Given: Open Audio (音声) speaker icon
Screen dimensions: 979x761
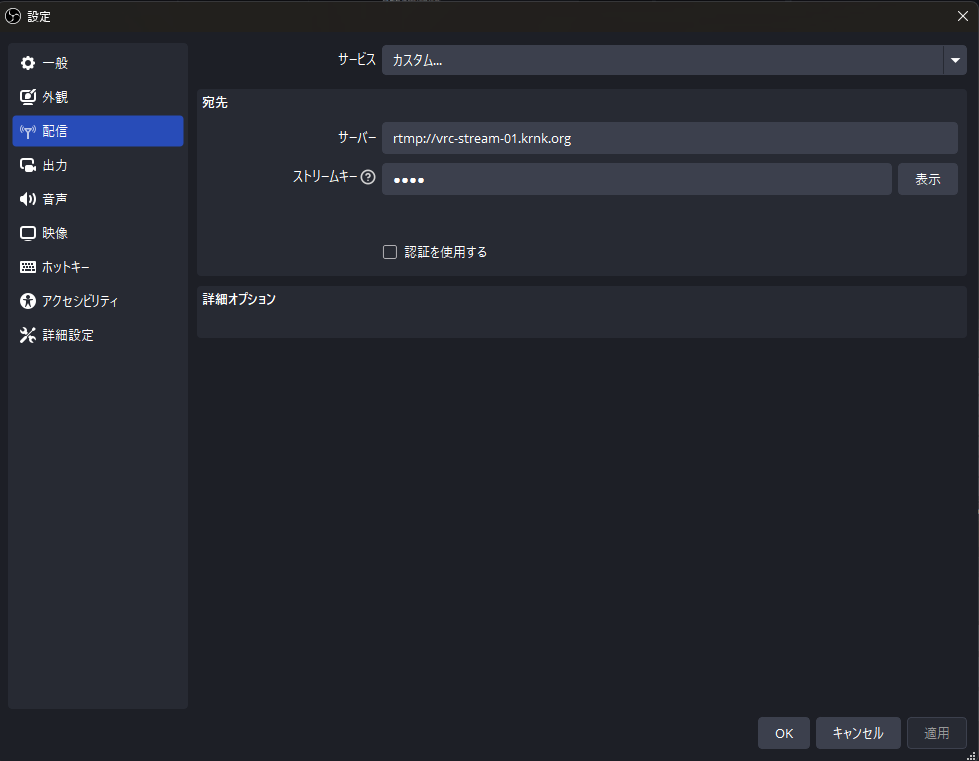Looking at the screenshot, I should (28, 199).
